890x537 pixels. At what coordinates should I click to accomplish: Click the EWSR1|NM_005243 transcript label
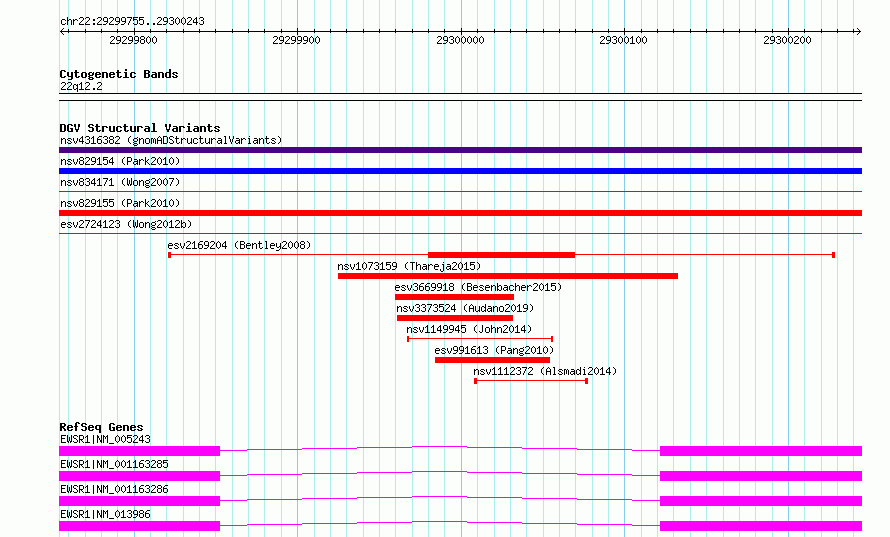click(105, 439)
